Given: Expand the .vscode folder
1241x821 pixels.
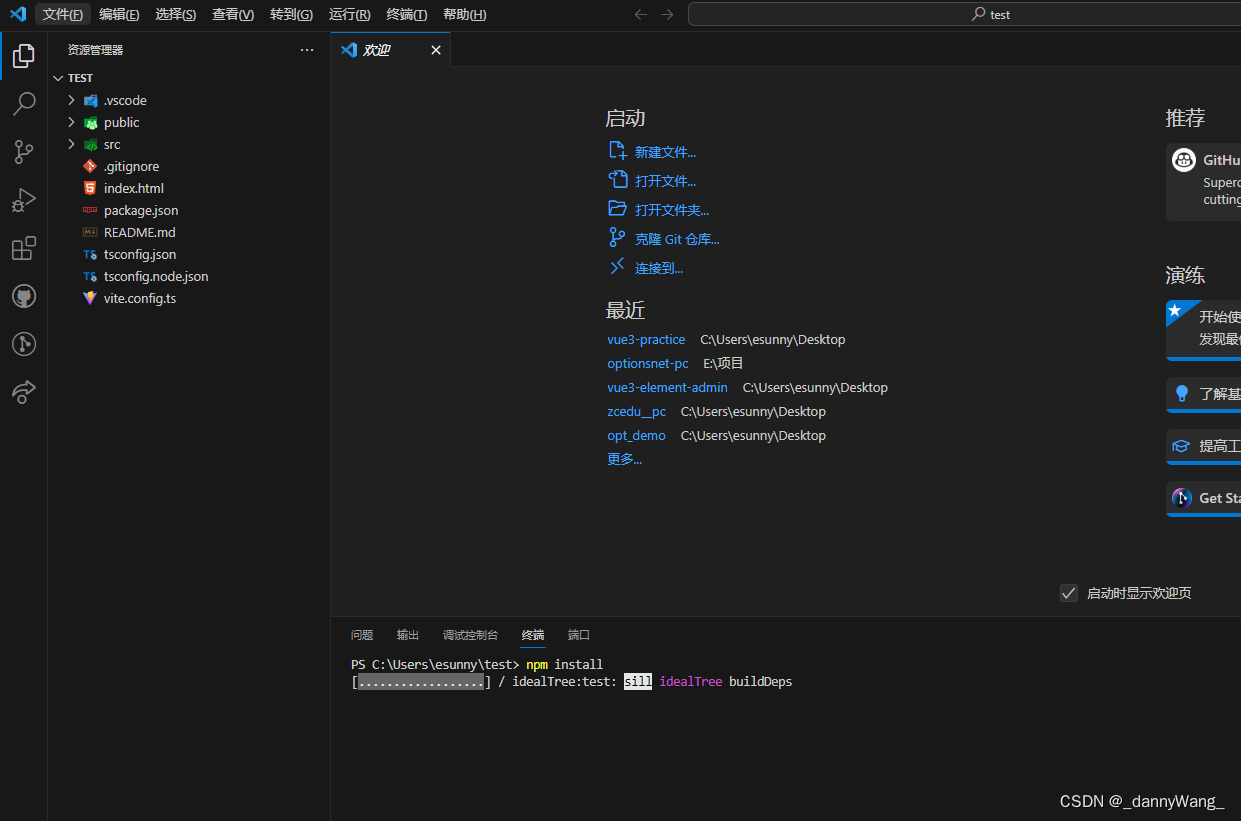Looking at the screenshot, I should click(x=71, y=100).
